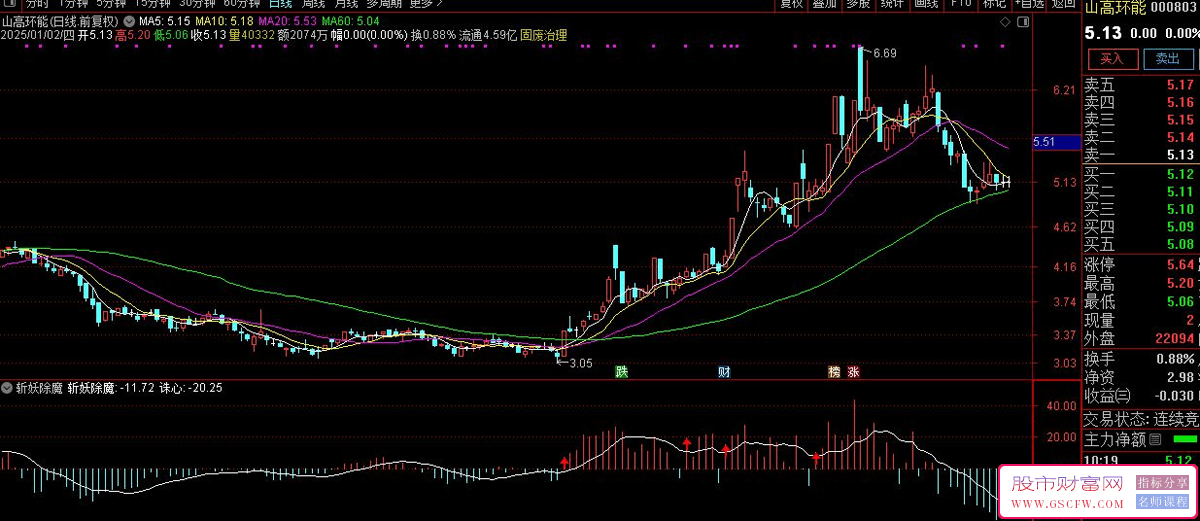Click the 最低 value 5.06
1200x521 pixels.
(1180, 302)
